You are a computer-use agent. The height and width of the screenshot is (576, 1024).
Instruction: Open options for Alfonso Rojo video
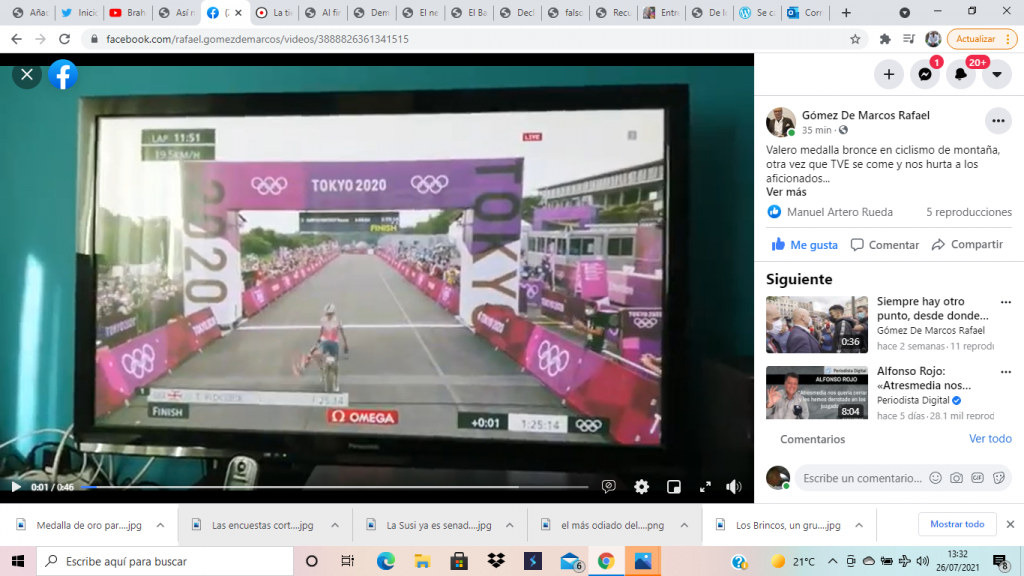(x=1006, y=372)
